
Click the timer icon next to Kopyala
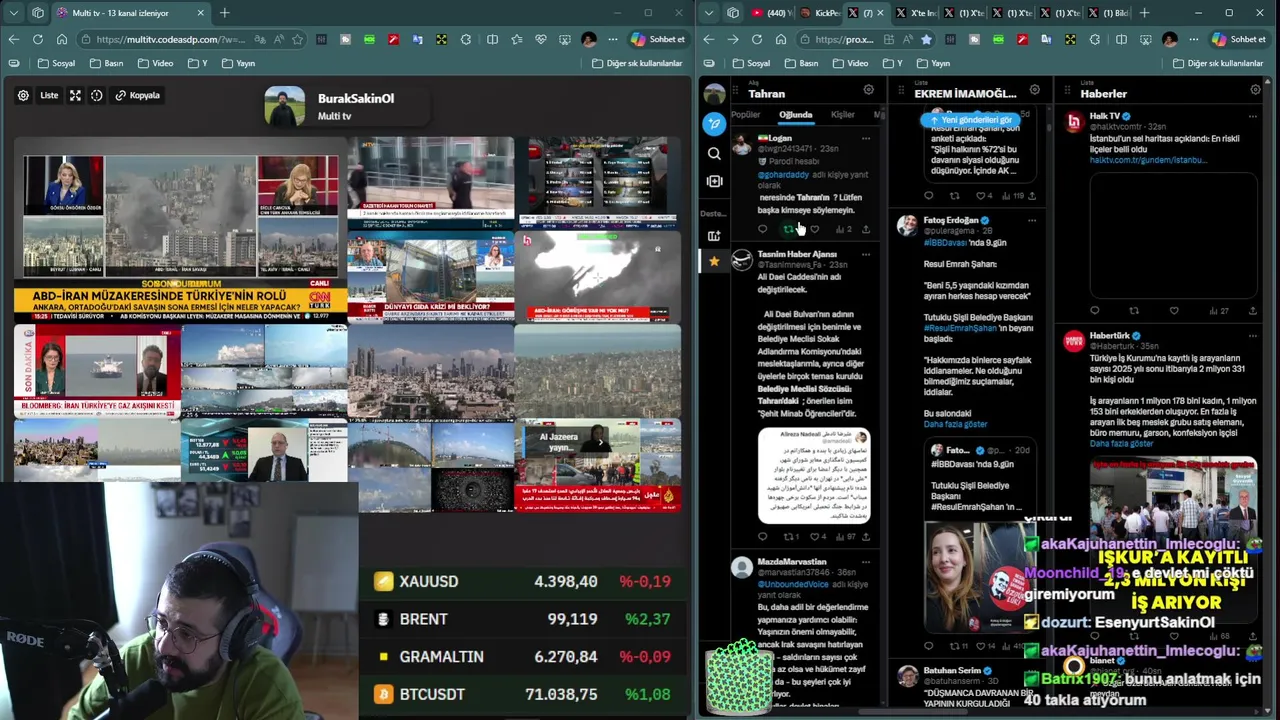tap(97, 95)
